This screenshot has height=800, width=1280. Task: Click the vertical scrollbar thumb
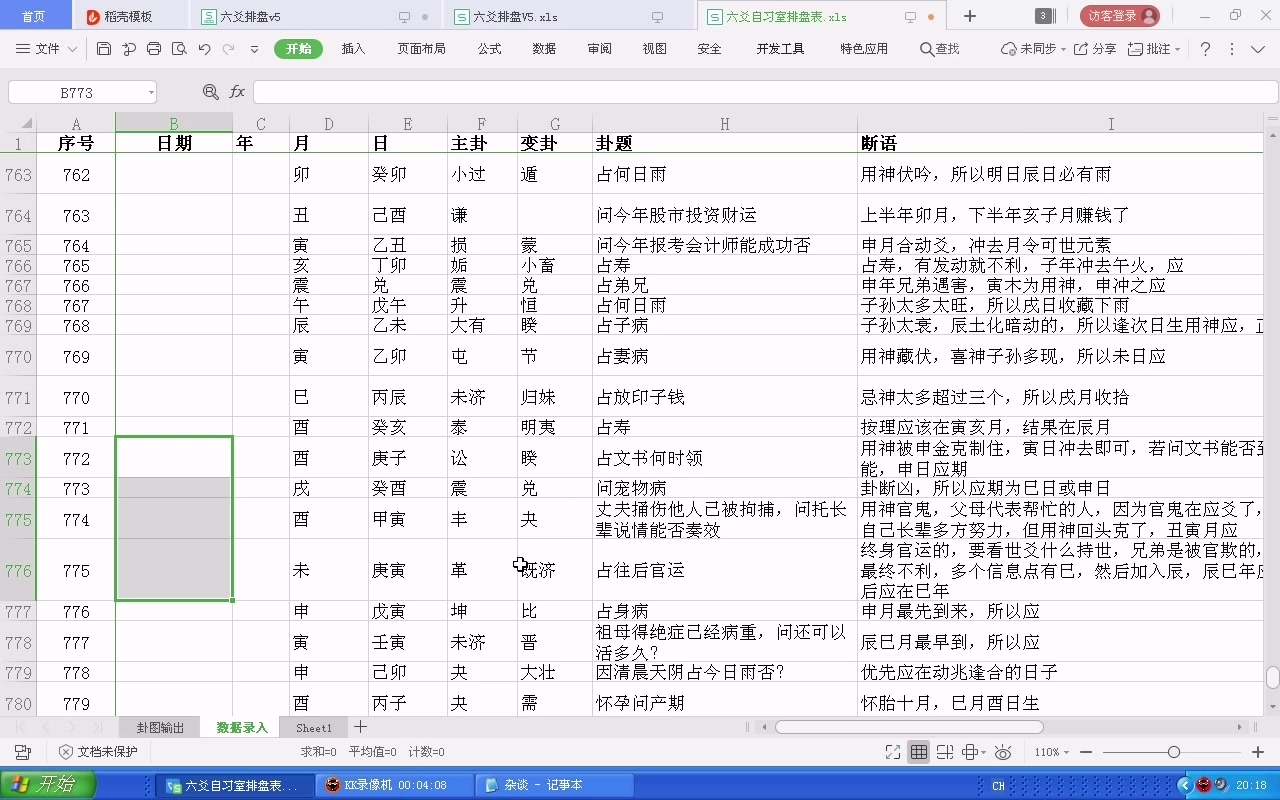[x=1272, y=677]
